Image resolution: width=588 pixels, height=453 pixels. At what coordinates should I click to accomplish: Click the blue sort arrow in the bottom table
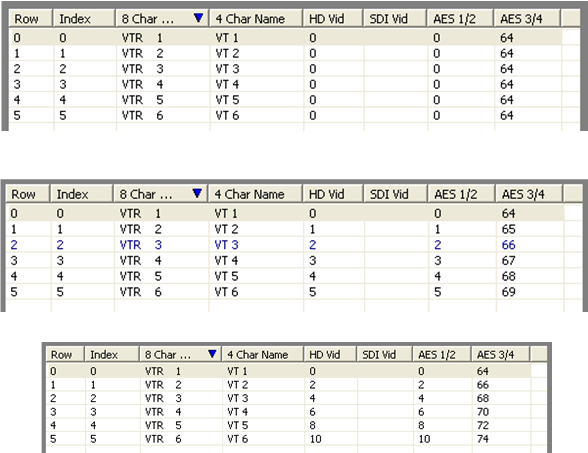coord(212,354)
